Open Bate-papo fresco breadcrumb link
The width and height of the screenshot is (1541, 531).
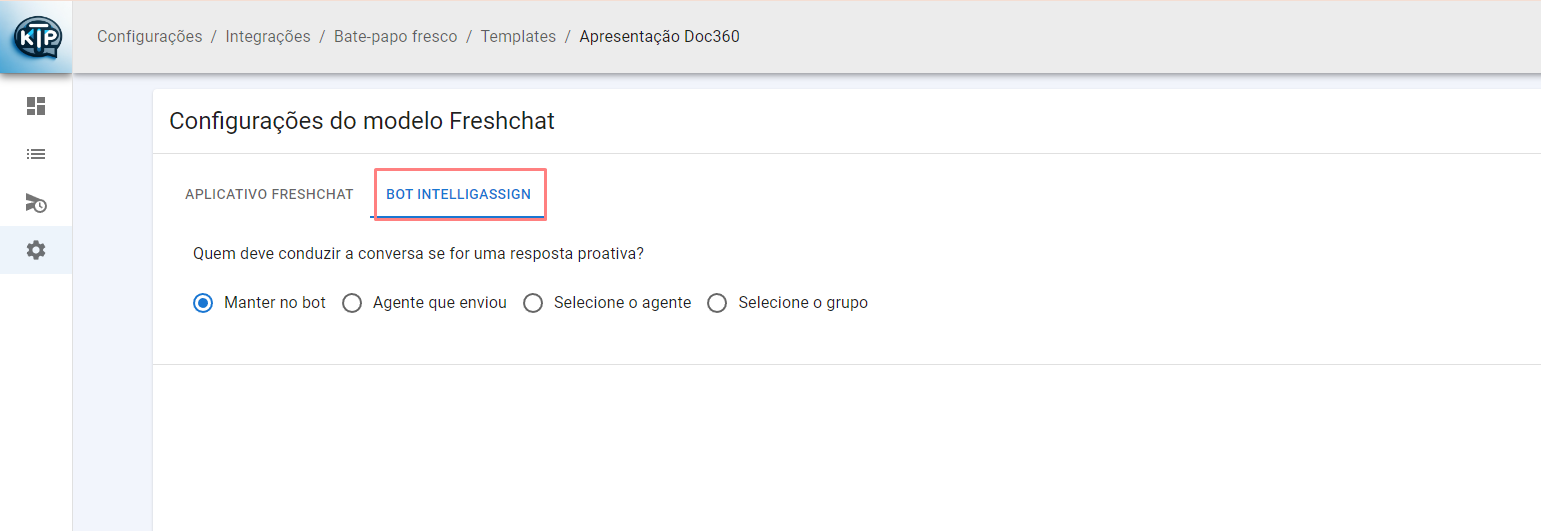pyautogui.click(x=396, y=37)
